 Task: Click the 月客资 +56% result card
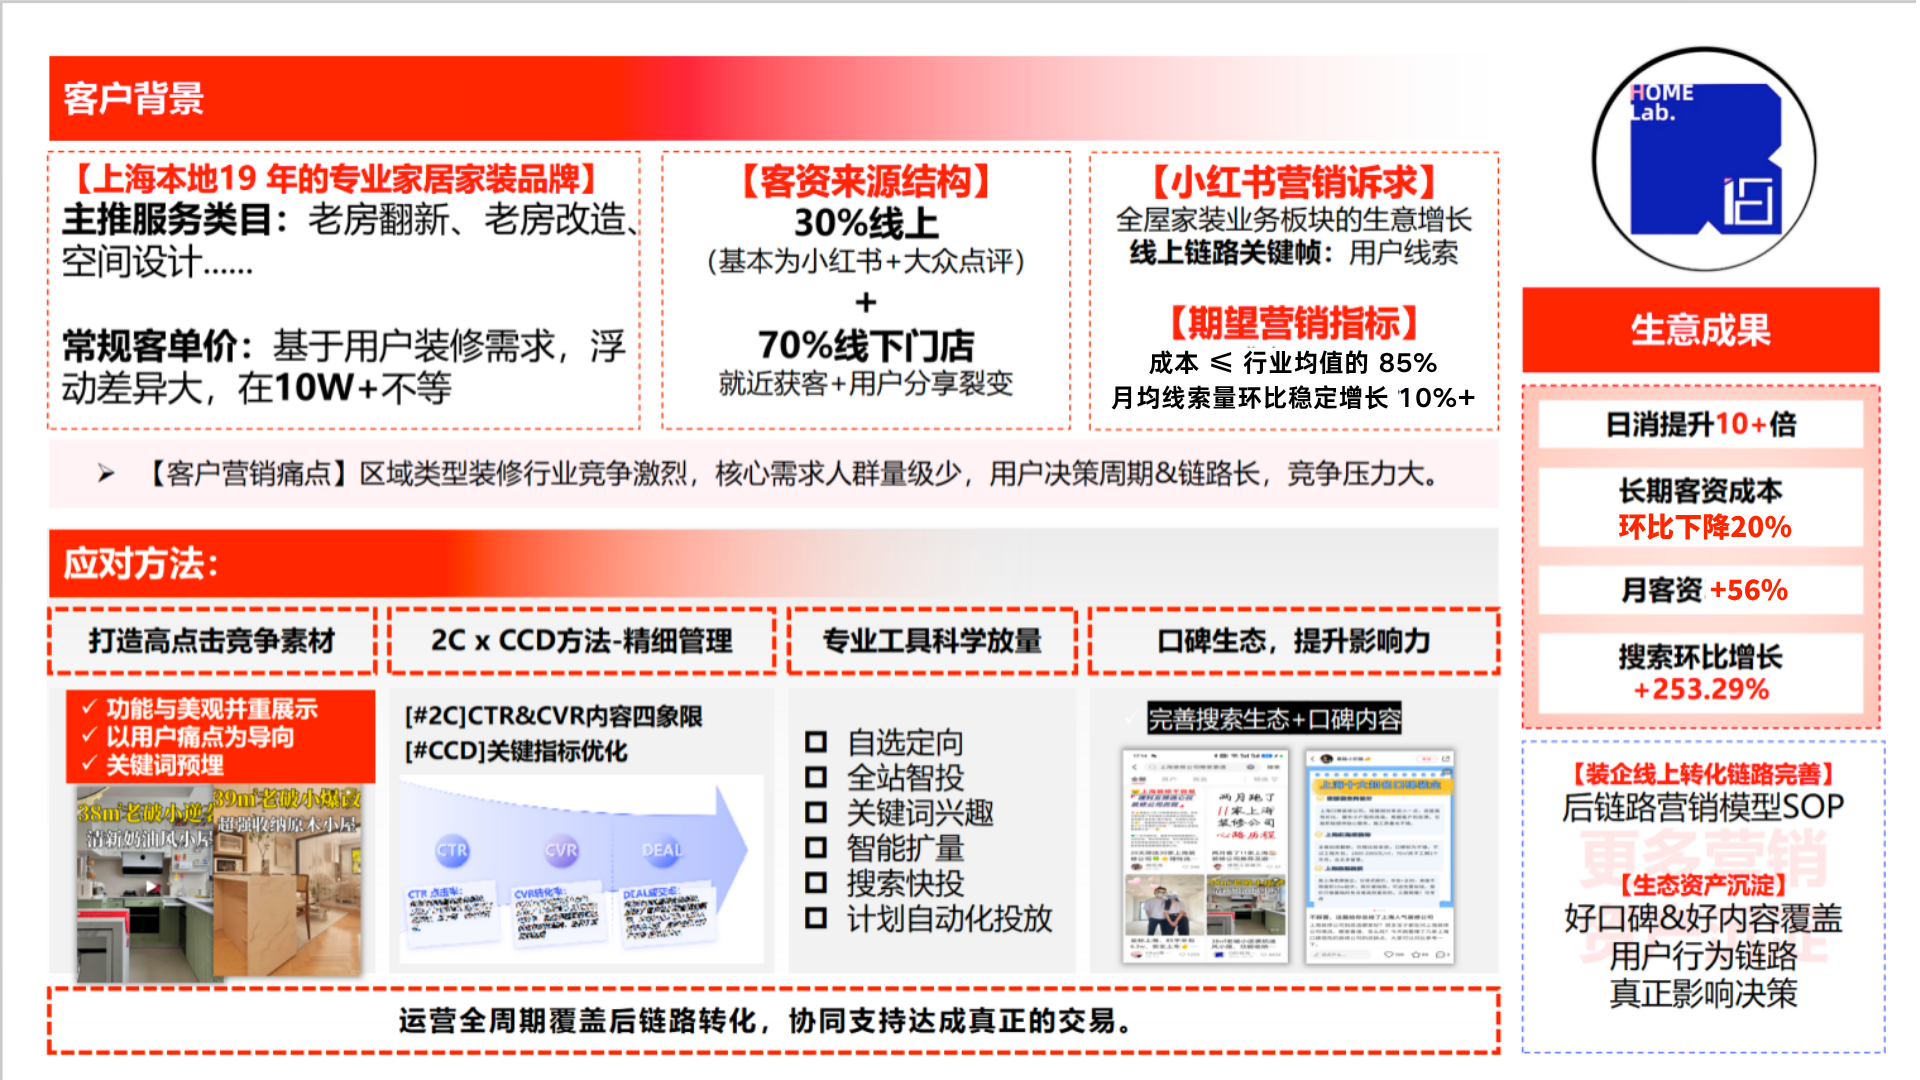1700,590
